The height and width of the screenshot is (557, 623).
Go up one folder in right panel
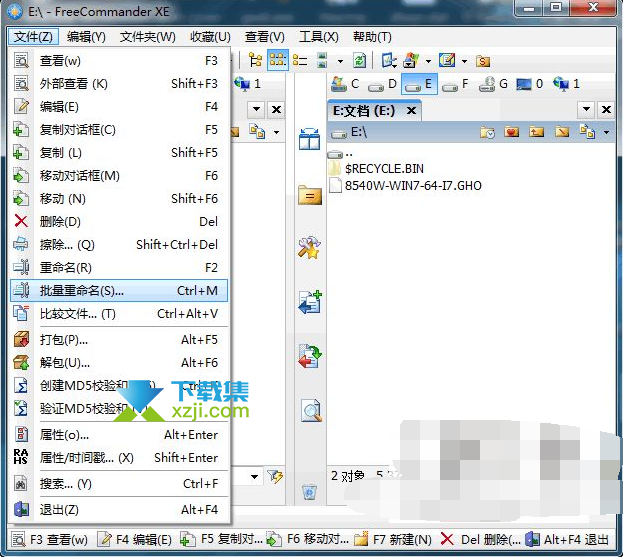pos(536,132)
